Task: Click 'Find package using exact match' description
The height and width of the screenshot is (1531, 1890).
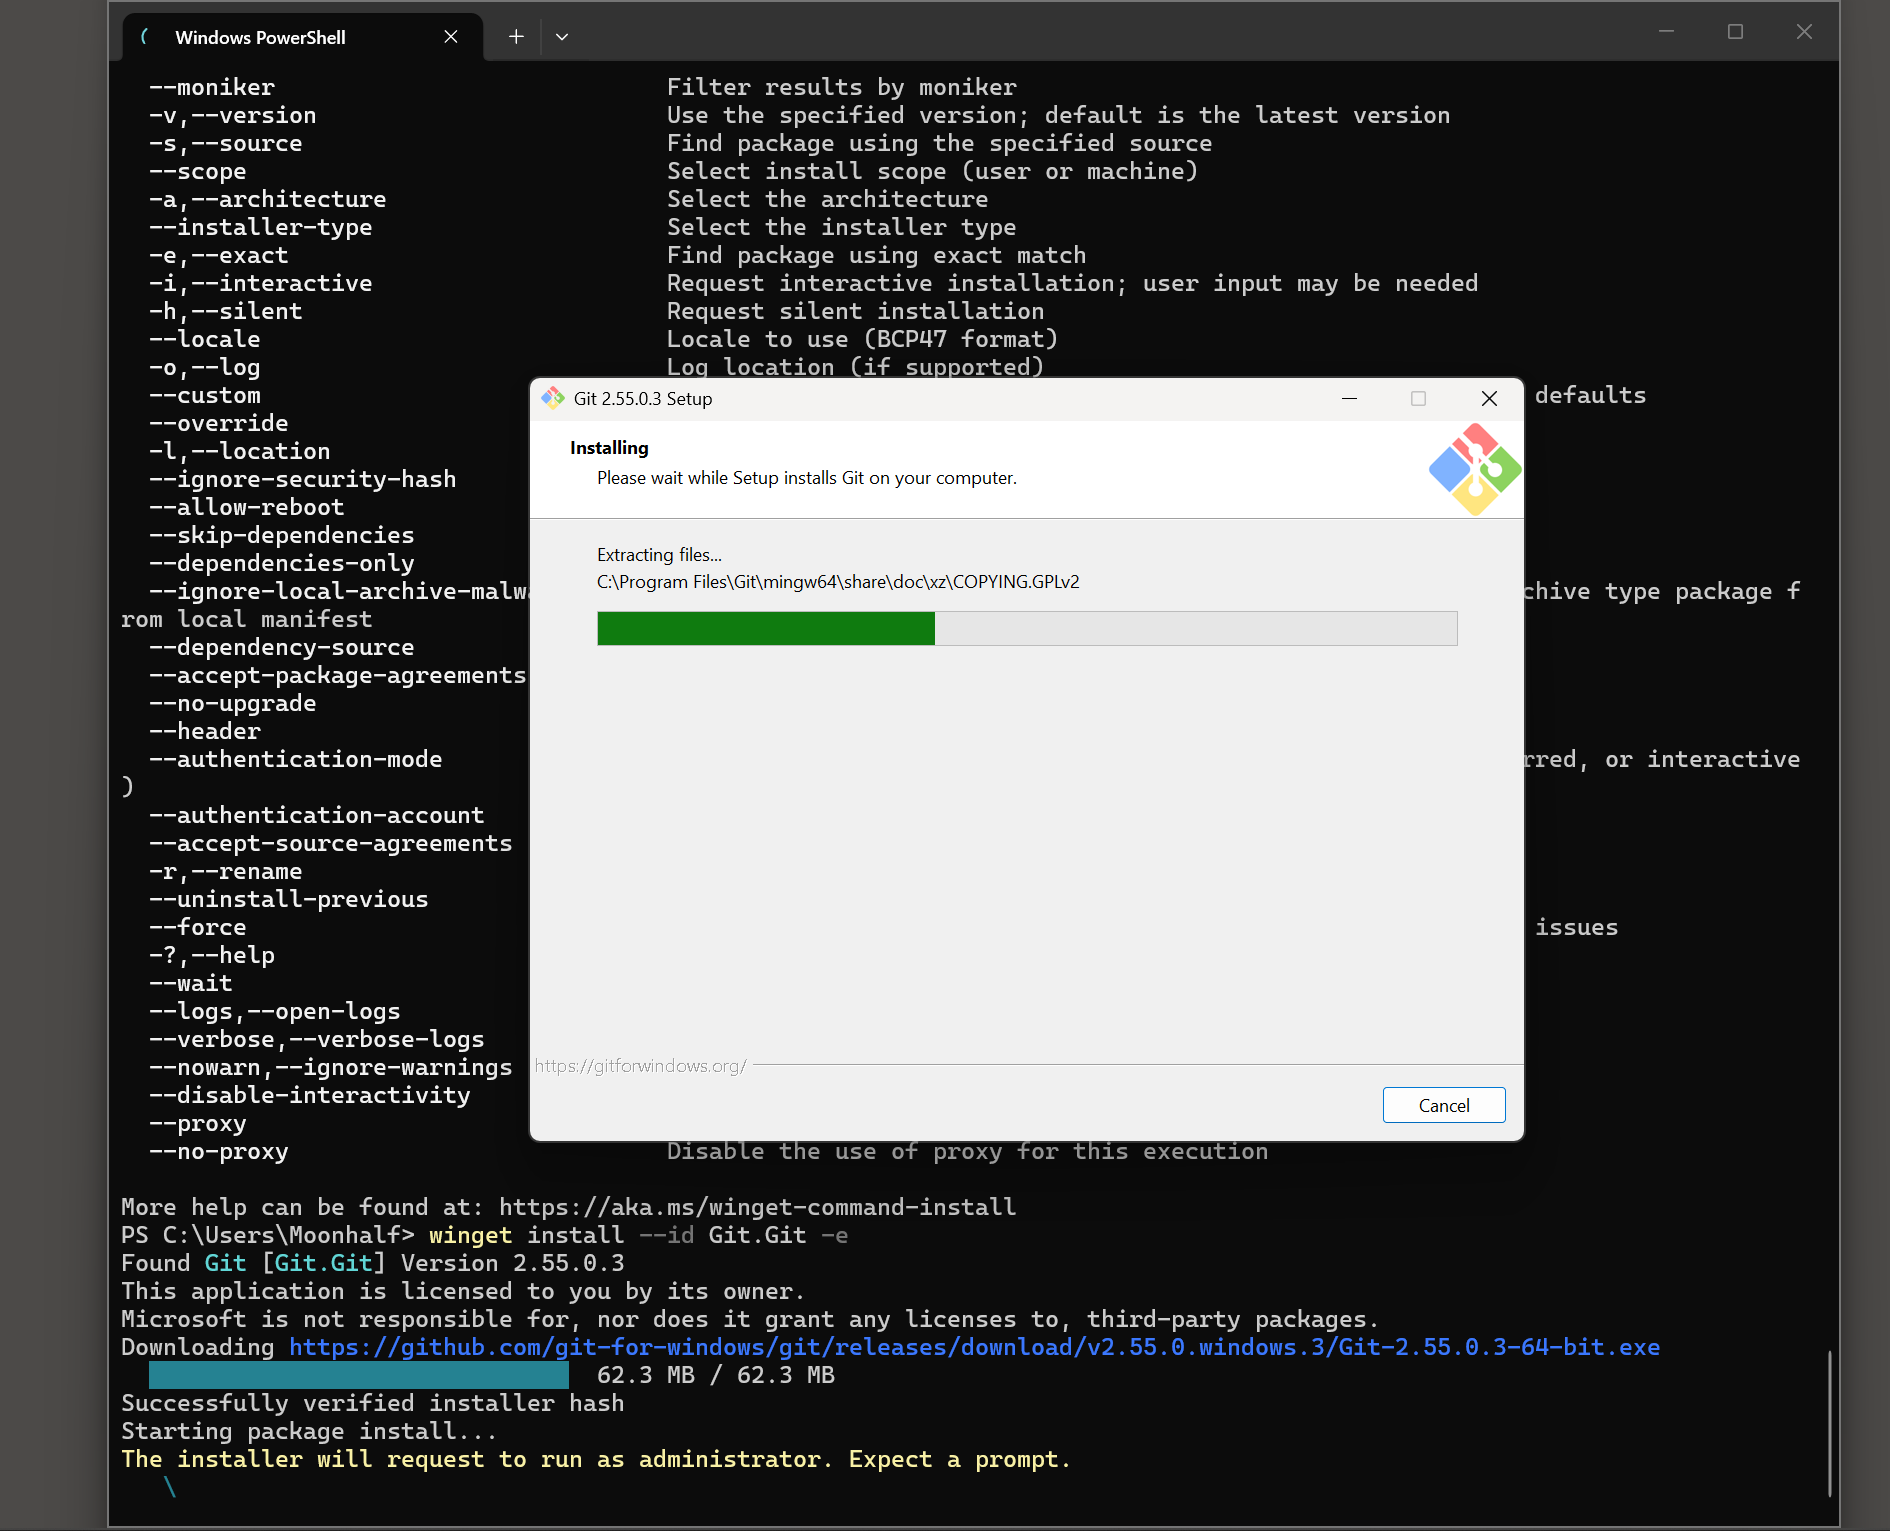Action: (877, 255)
